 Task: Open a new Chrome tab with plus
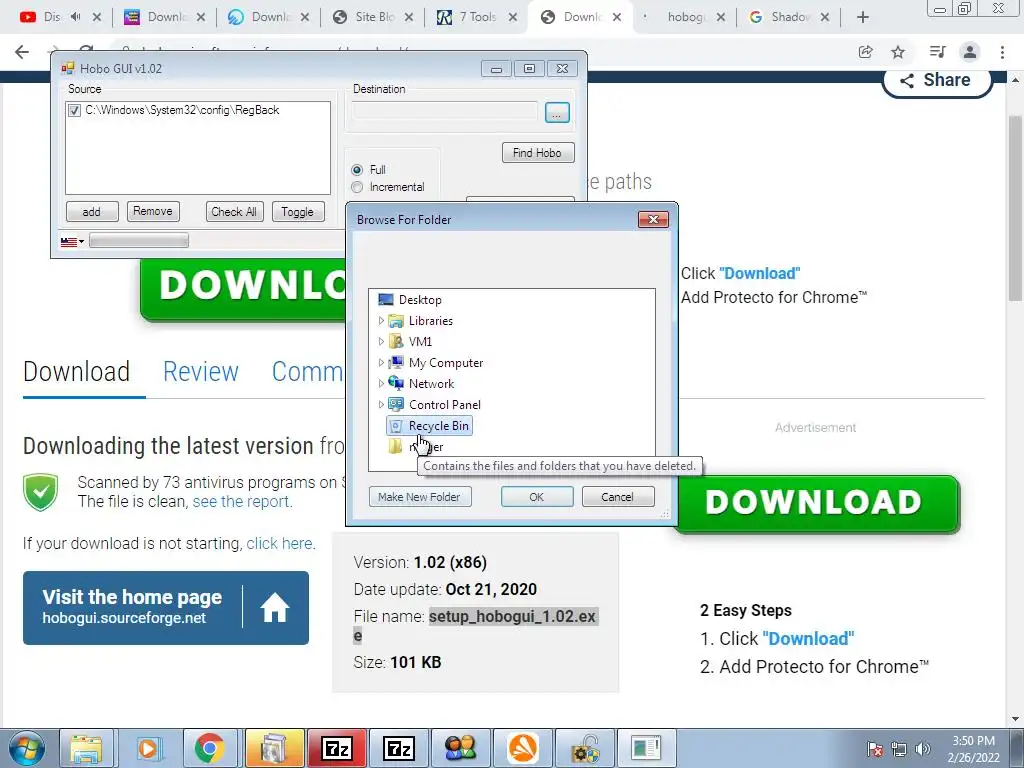click(x=863, y=17)
